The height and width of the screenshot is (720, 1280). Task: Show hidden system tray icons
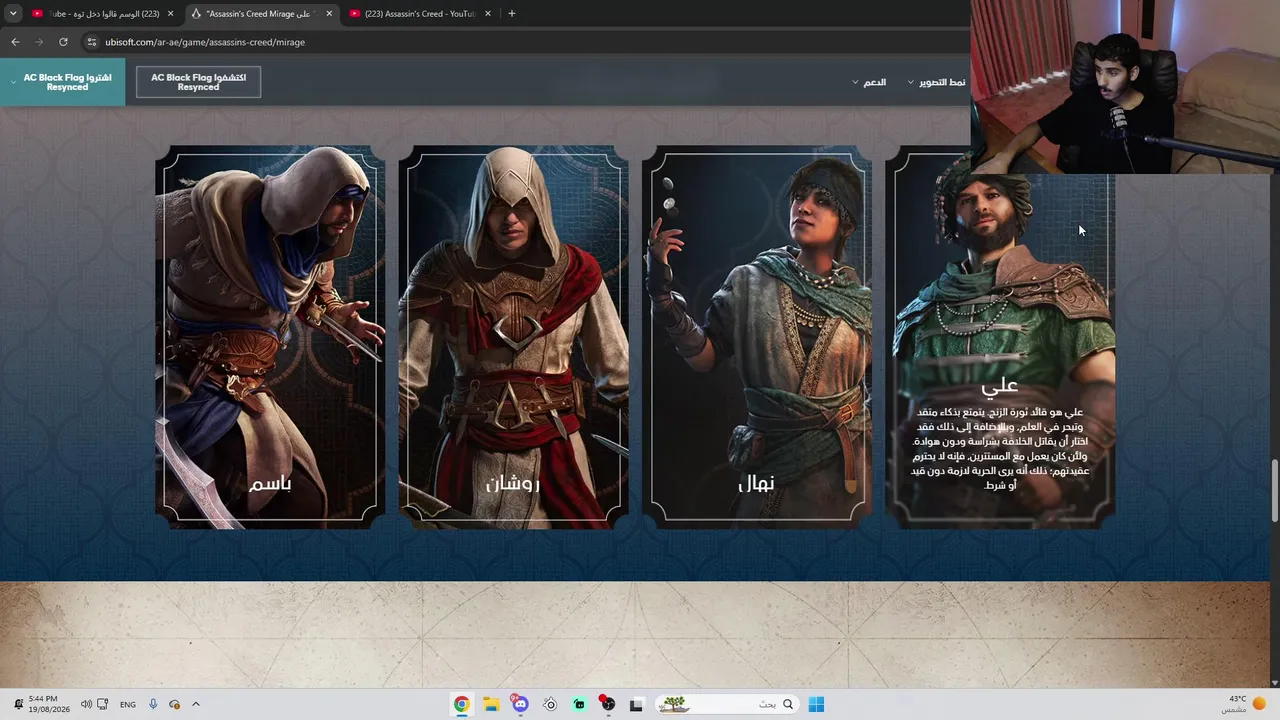[195, 704]
